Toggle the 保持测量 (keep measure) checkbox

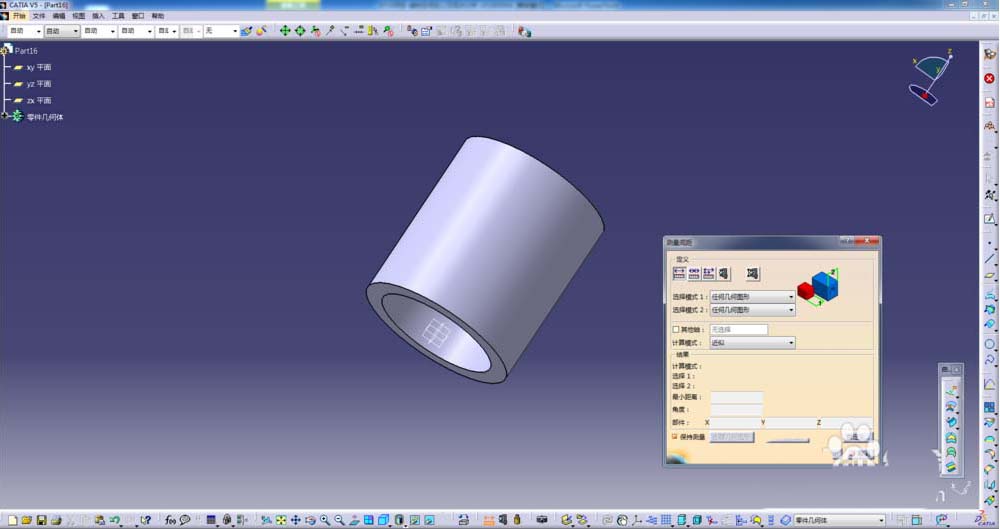click(x=675, y=436)
